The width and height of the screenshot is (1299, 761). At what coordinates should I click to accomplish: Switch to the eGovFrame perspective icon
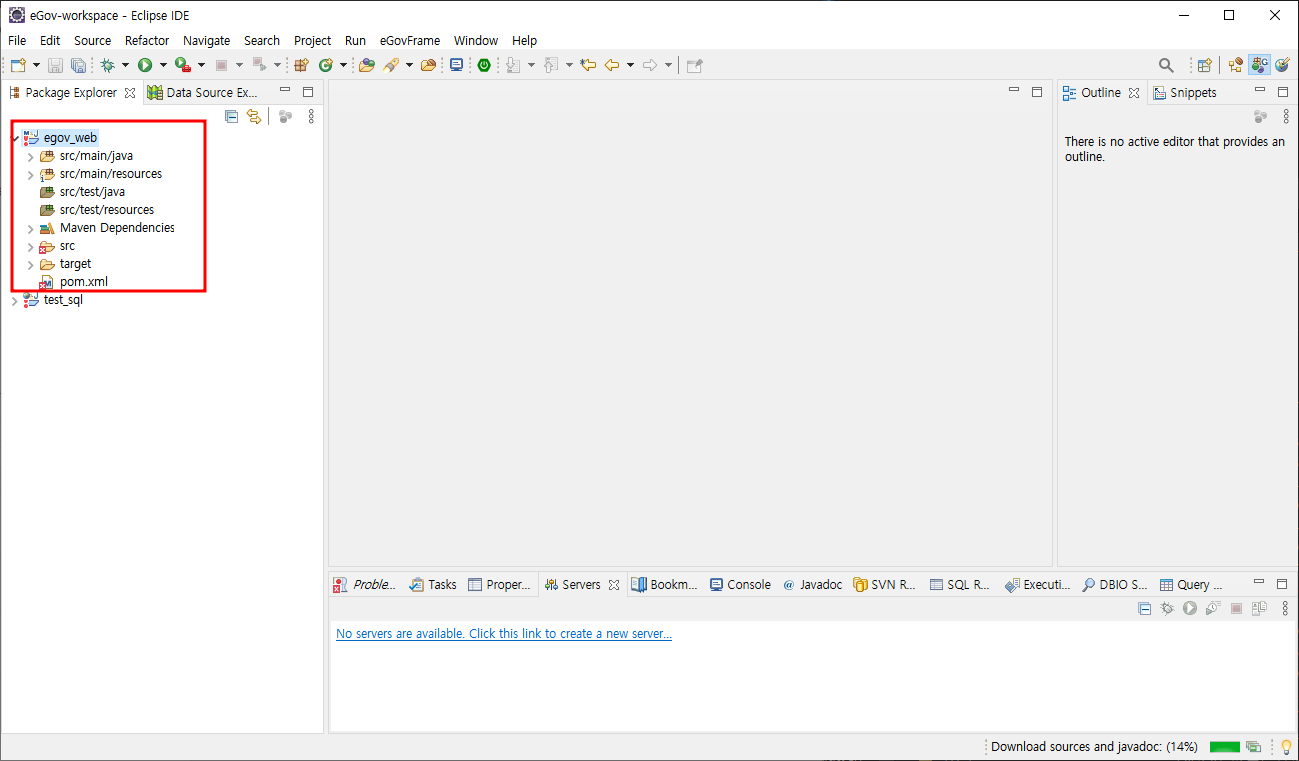[x=1259, y=65]
